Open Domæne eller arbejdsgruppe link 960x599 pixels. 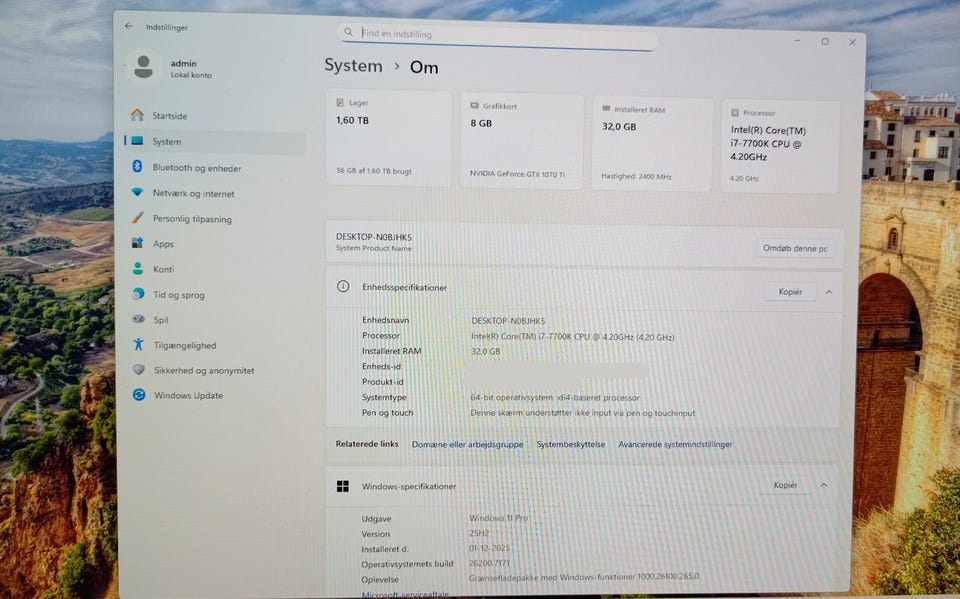pos(467,444)
